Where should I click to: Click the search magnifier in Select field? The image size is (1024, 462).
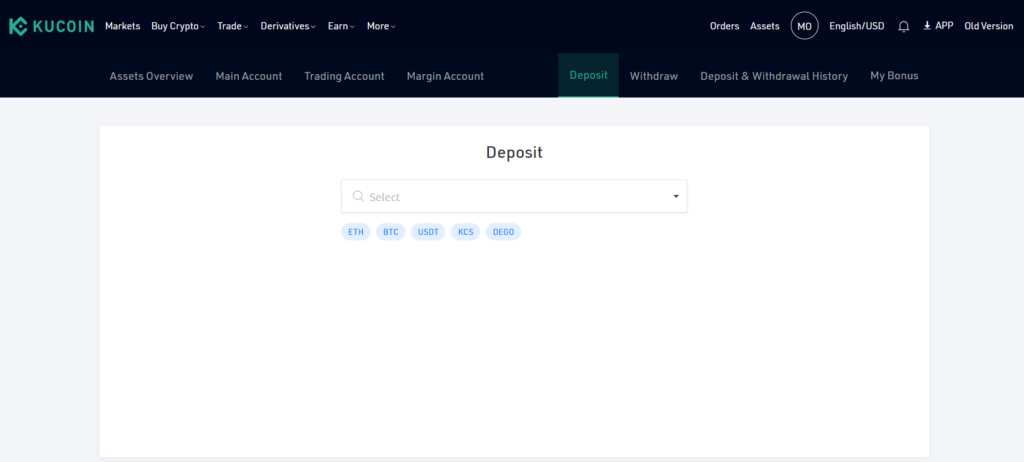[x=358, y=196]
